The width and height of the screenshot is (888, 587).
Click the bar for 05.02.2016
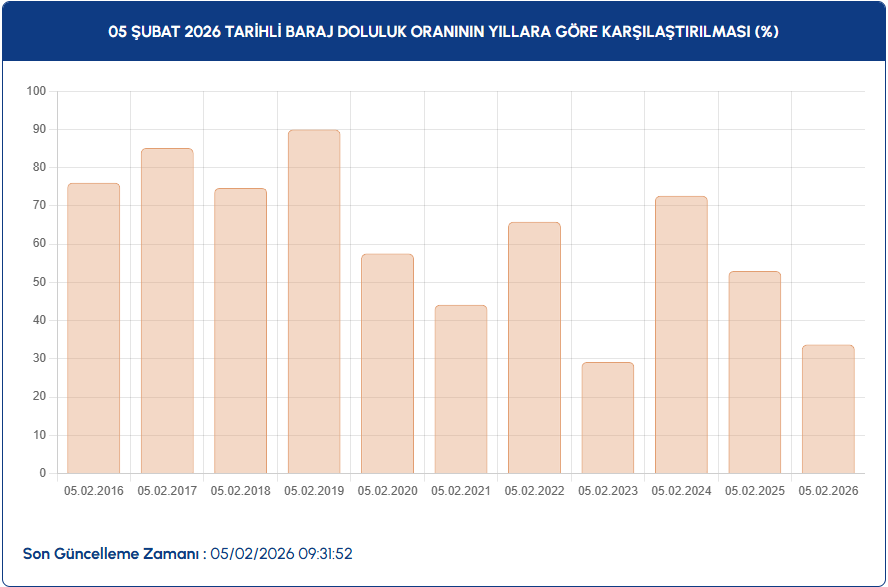coord(94,328)
